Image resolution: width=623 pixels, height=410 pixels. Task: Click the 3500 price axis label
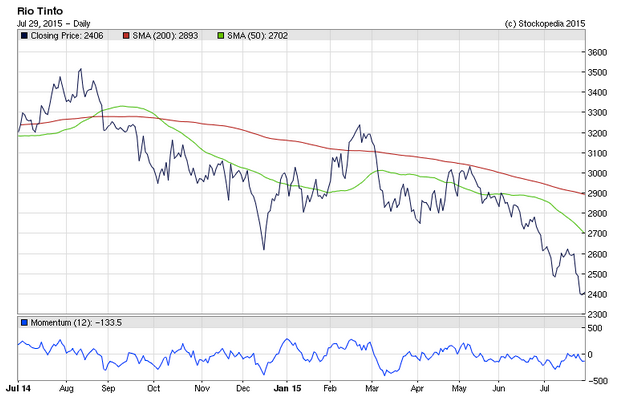tap(597, 72)
